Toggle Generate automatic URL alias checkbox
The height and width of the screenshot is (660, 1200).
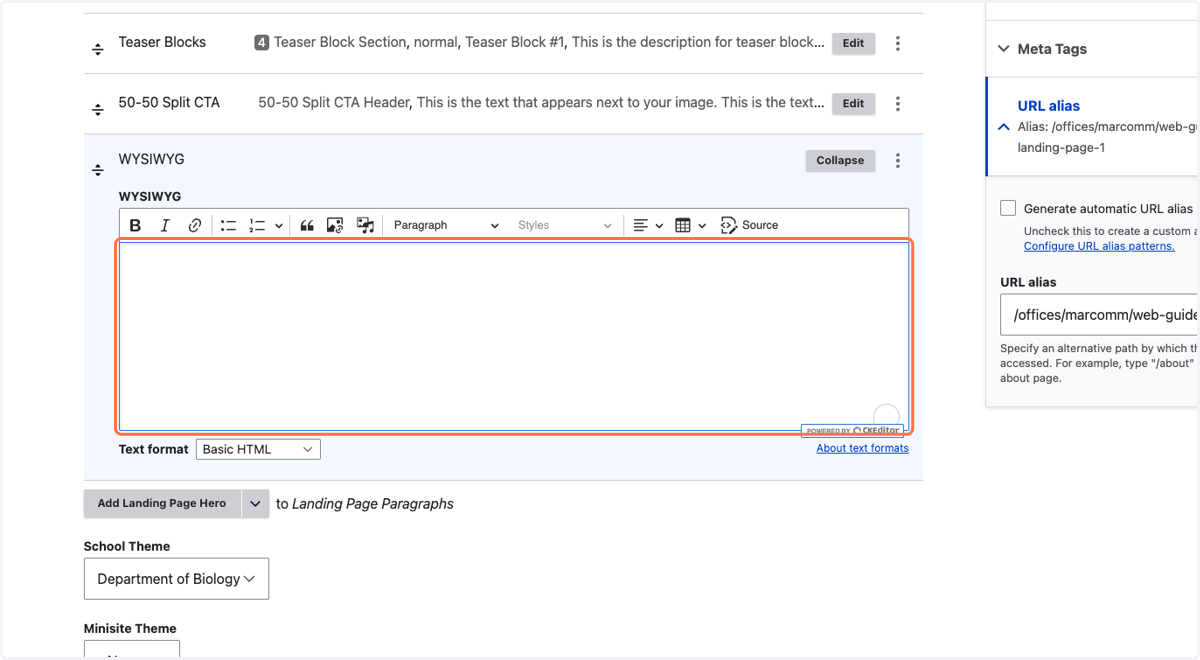coord(1008,208)
